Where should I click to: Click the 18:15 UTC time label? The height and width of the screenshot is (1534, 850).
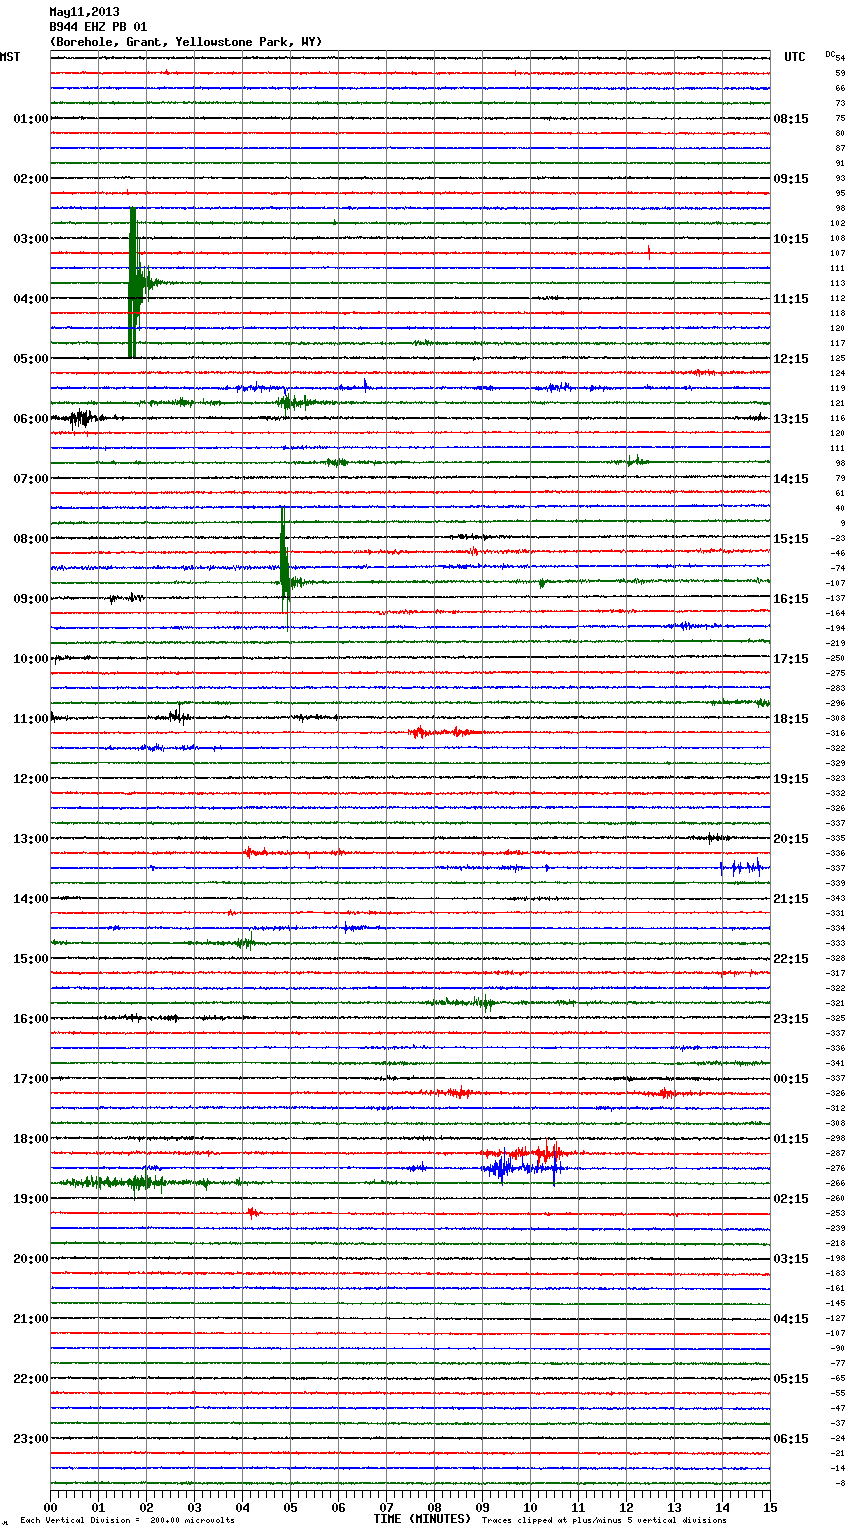click(791, 719)
